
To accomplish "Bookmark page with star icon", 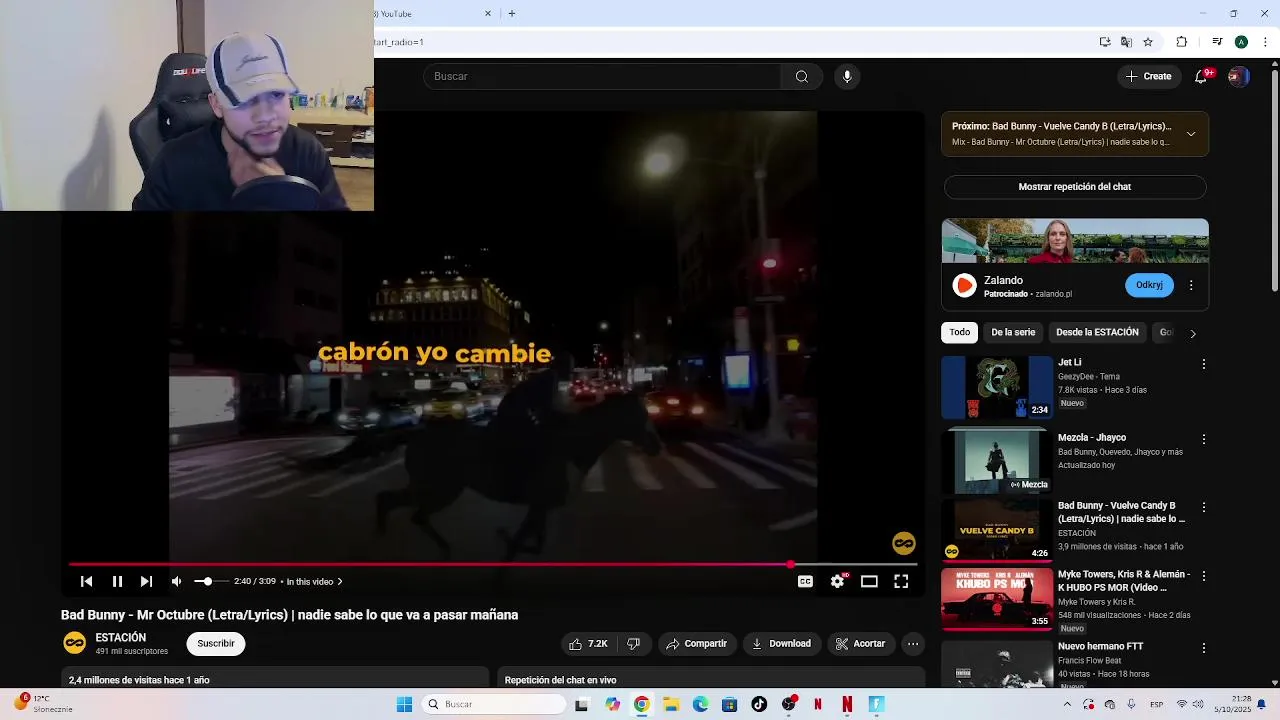I will (x=1148, y=42).
